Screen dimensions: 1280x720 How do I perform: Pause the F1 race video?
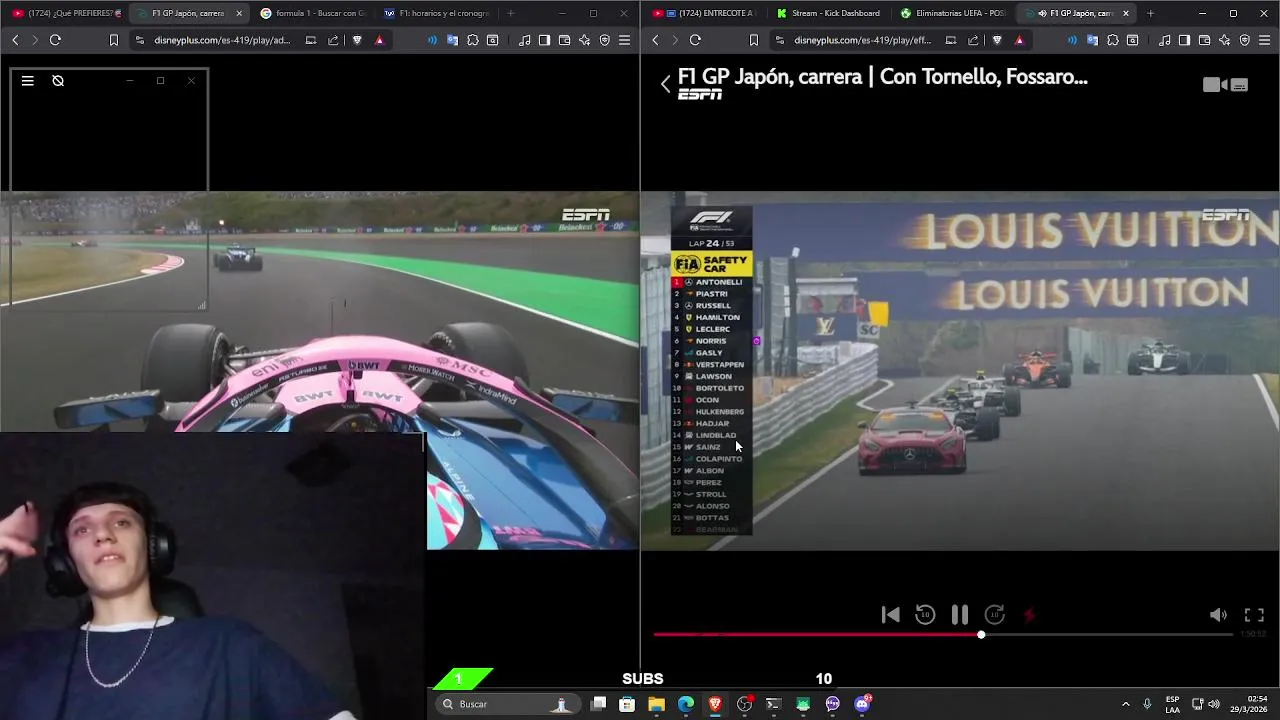(959, 615)
